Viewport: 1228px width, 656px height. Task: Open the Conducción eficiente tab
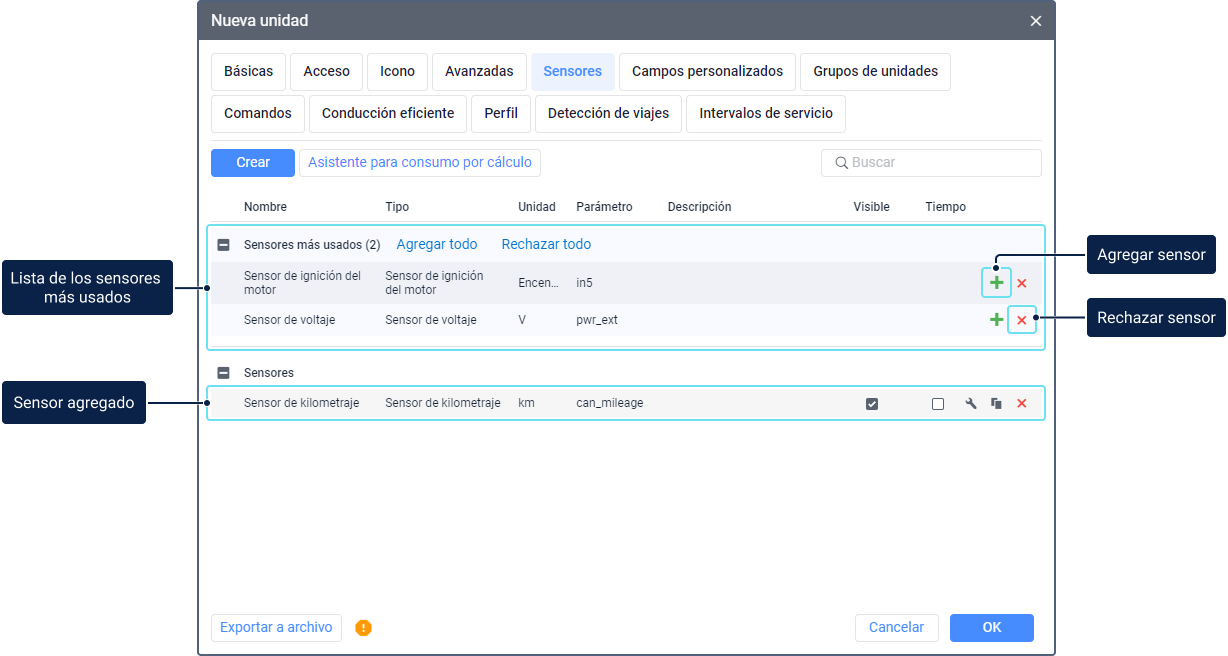pyautogui.click(x=388, y=114)
